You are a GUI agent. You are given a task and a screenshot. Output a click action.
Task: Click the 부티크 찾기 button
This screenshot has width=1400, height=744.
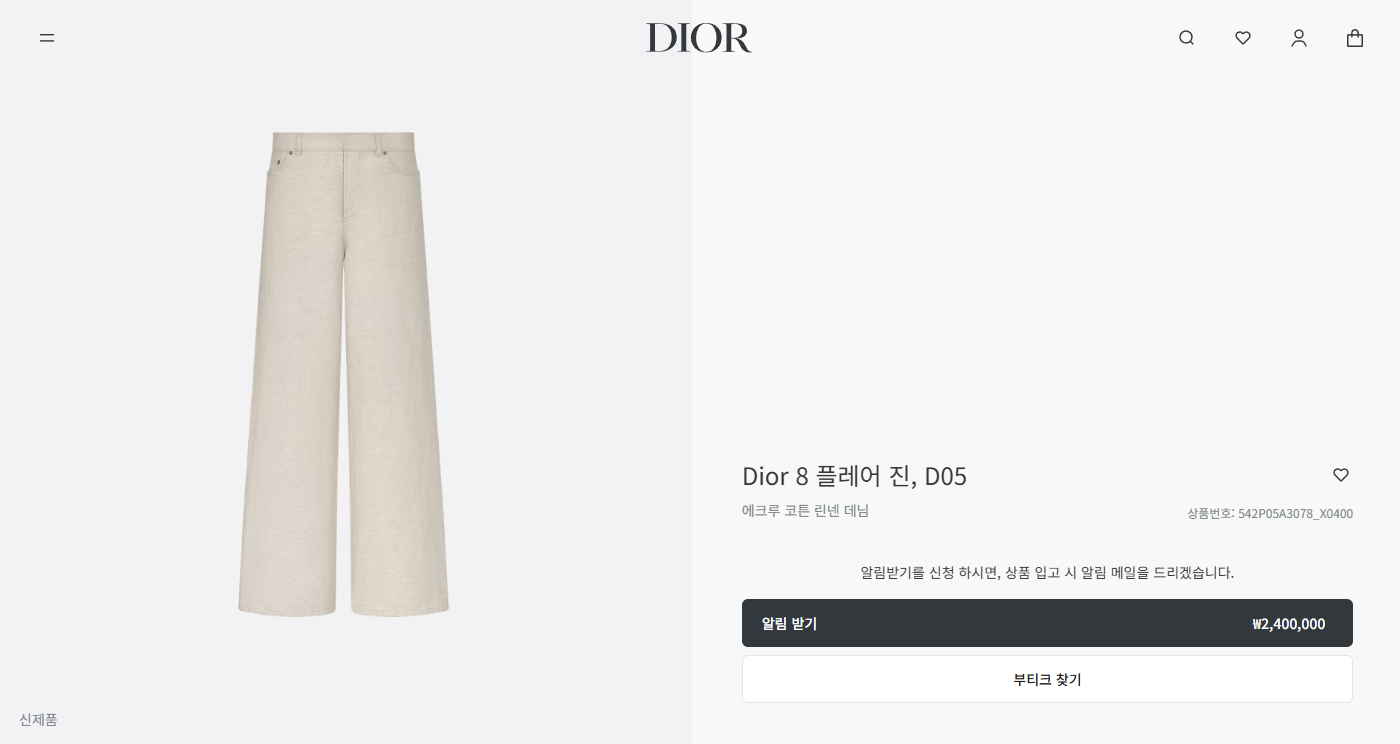point(1047,679)
